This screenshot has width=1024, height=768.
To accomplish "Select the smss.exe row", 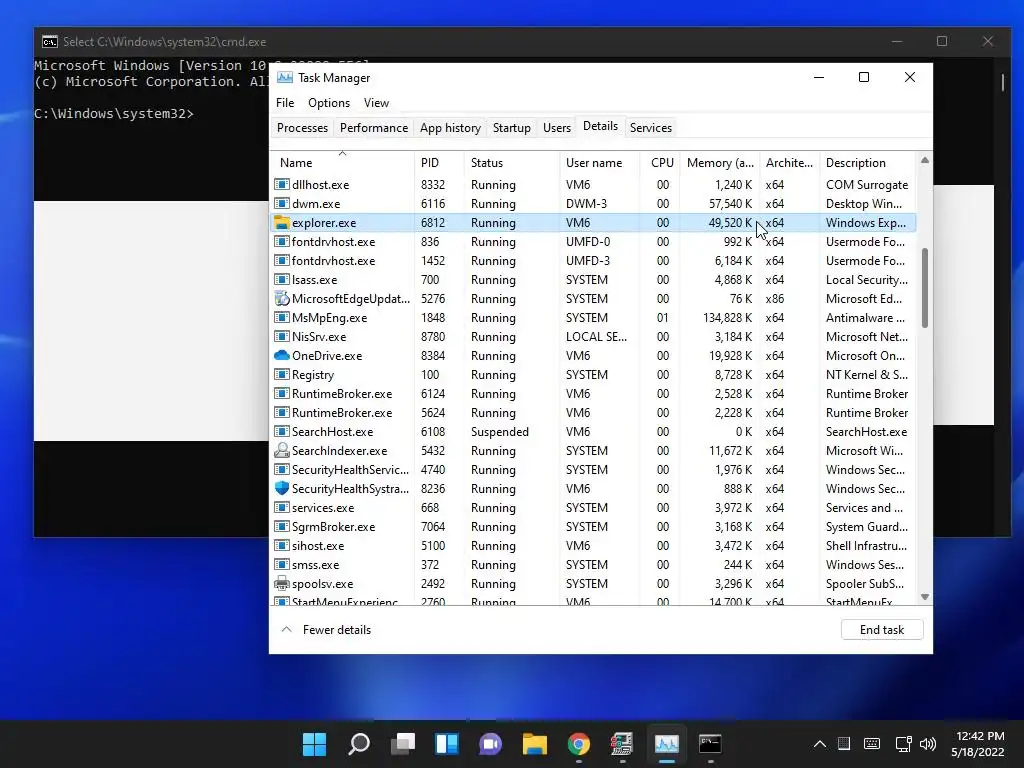I will 593,565.
